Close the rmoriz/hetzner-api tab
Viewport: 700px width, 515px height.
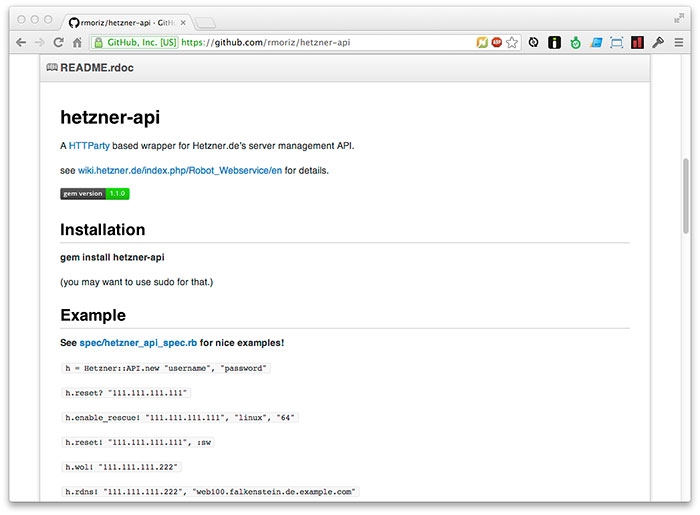tap(183, 22)
